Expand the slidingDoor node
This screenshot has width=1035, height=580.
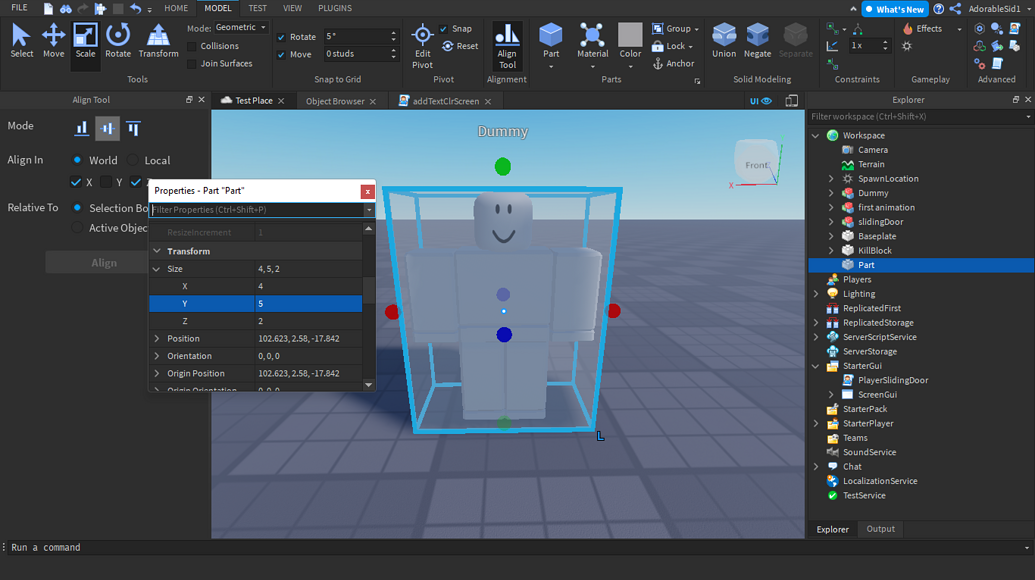pyautogui.click(x=831, y=222)
